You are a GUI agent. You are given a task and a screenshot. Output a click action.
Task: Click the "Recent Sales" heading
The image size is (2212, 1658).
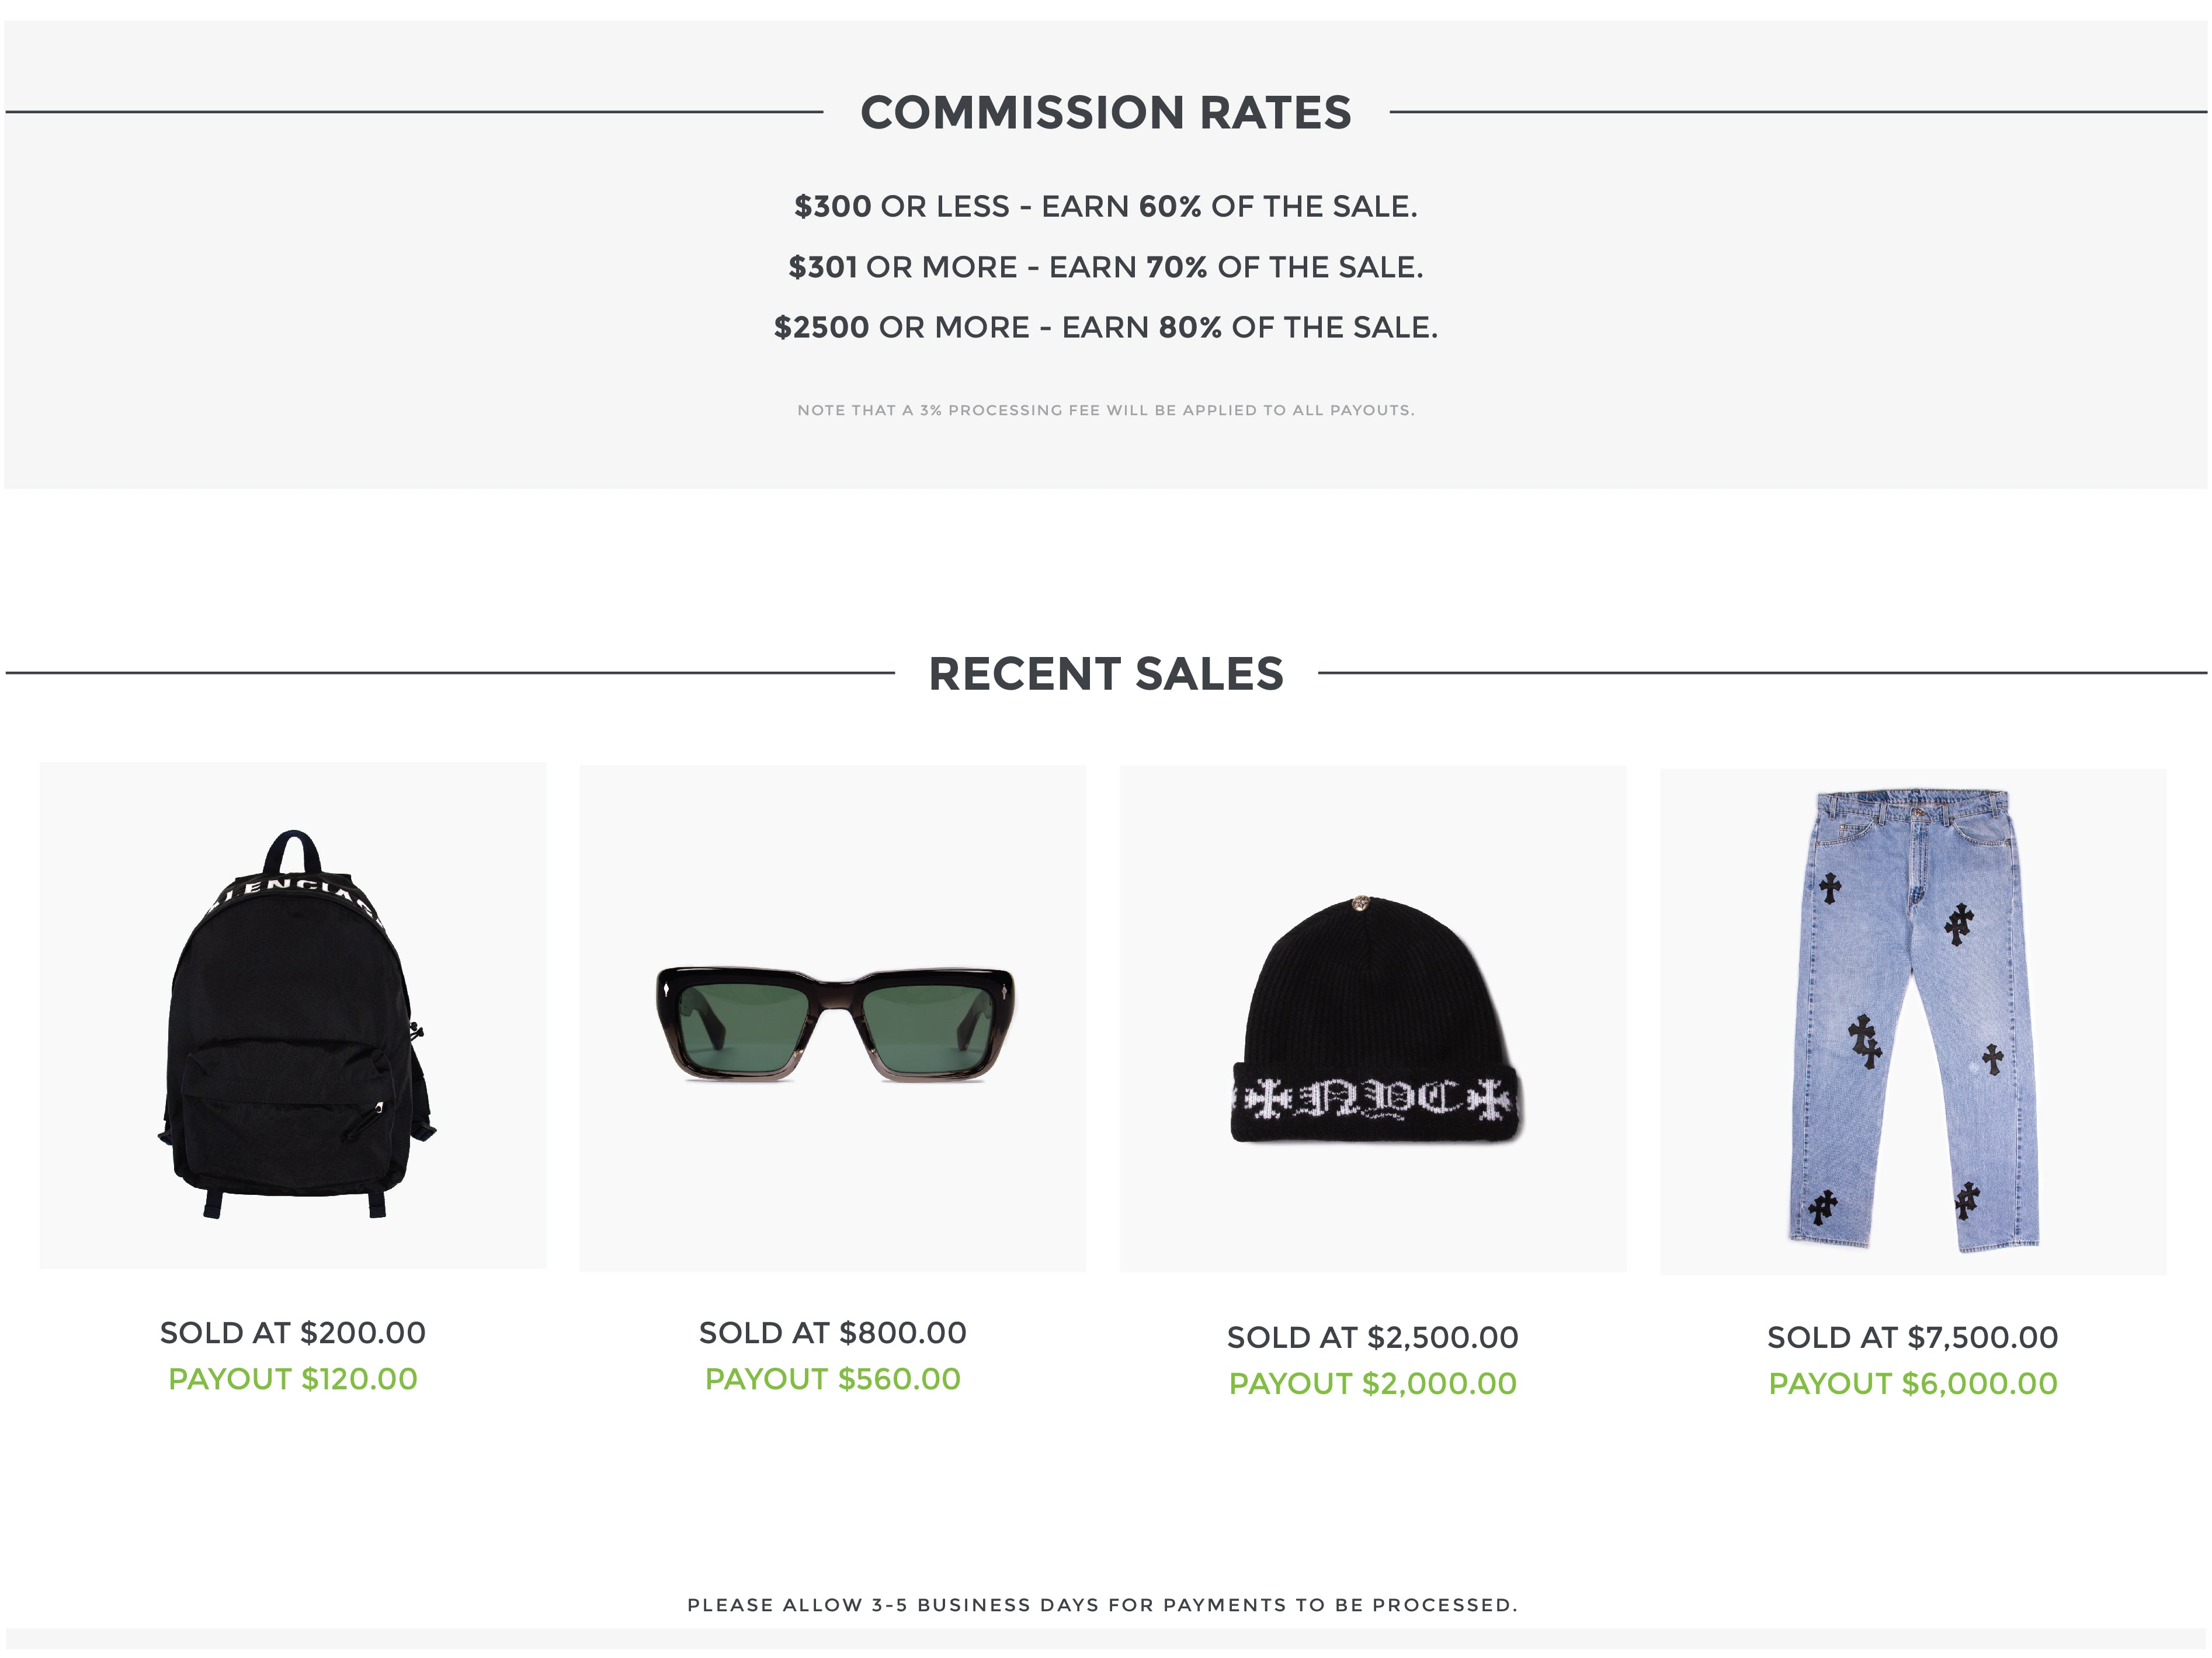1105,674
